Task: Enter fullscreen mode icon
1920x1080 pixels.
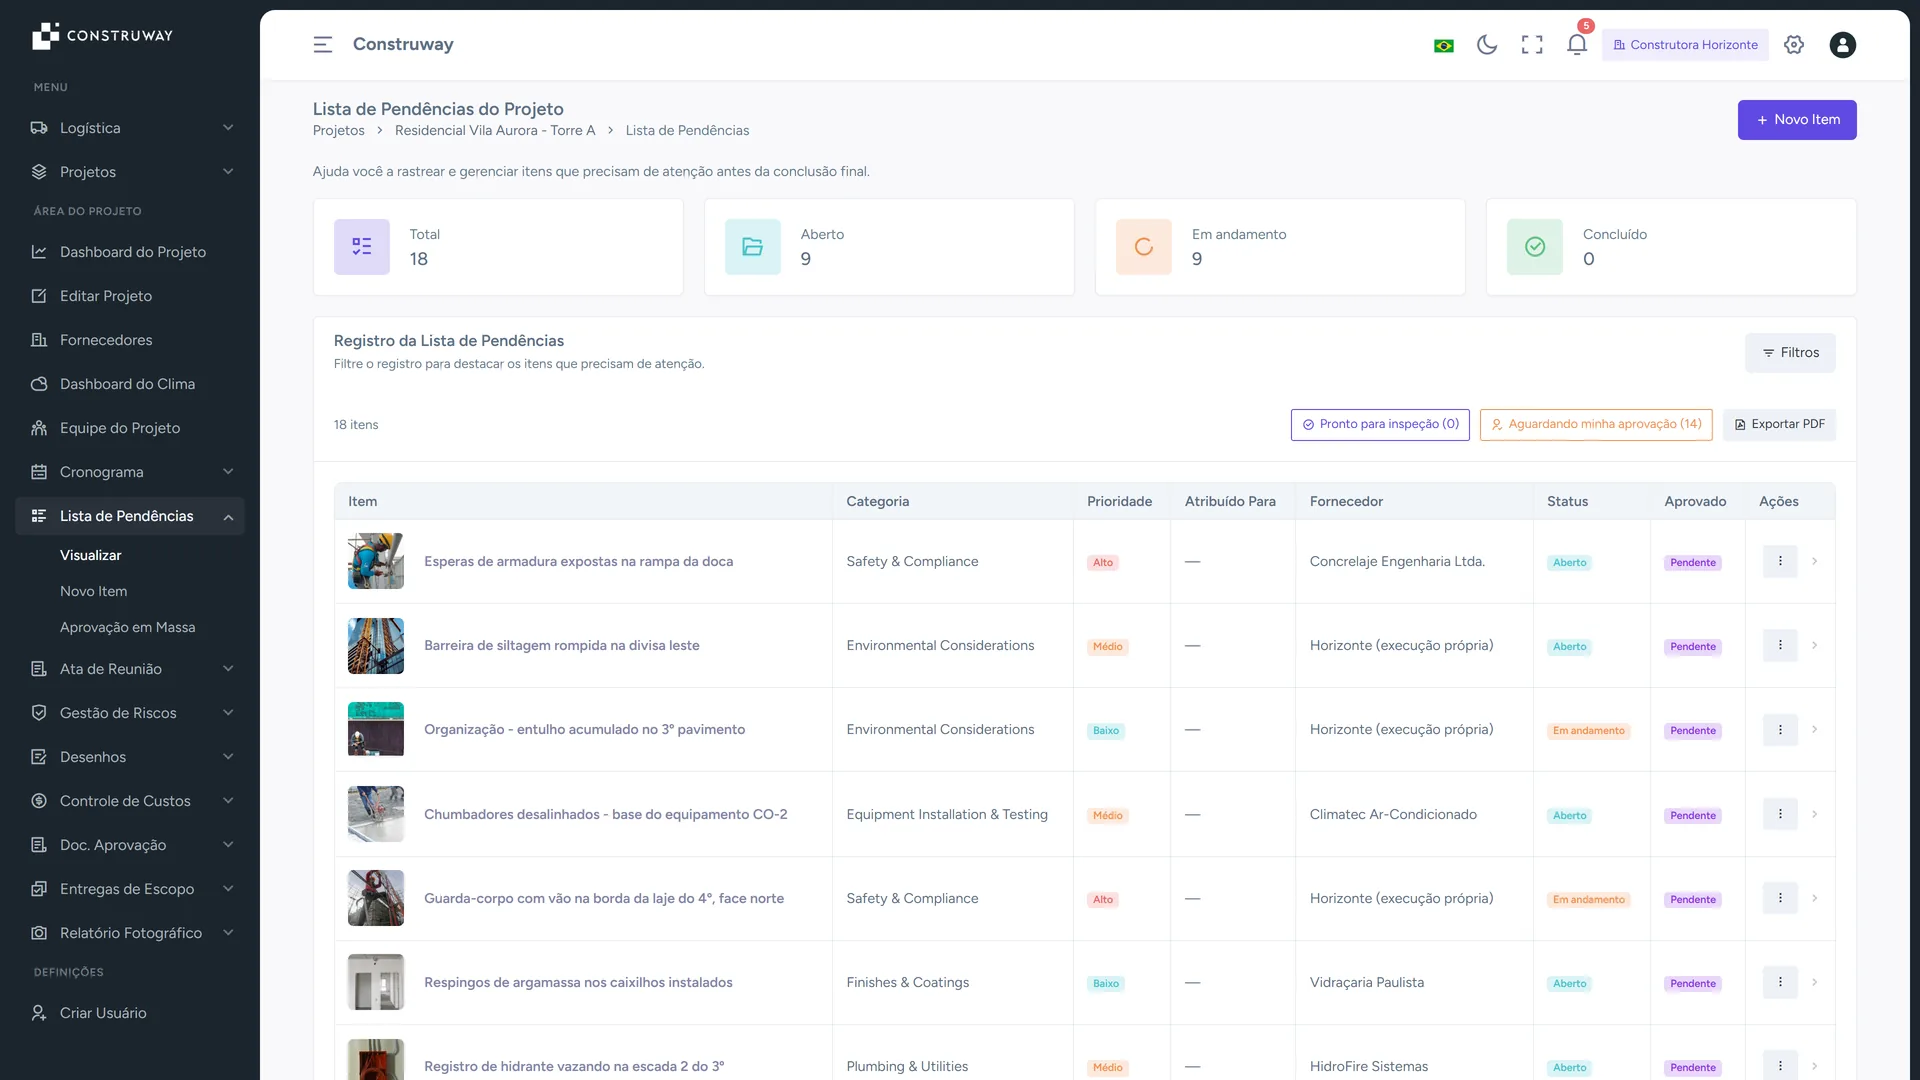Action: 1532,45
